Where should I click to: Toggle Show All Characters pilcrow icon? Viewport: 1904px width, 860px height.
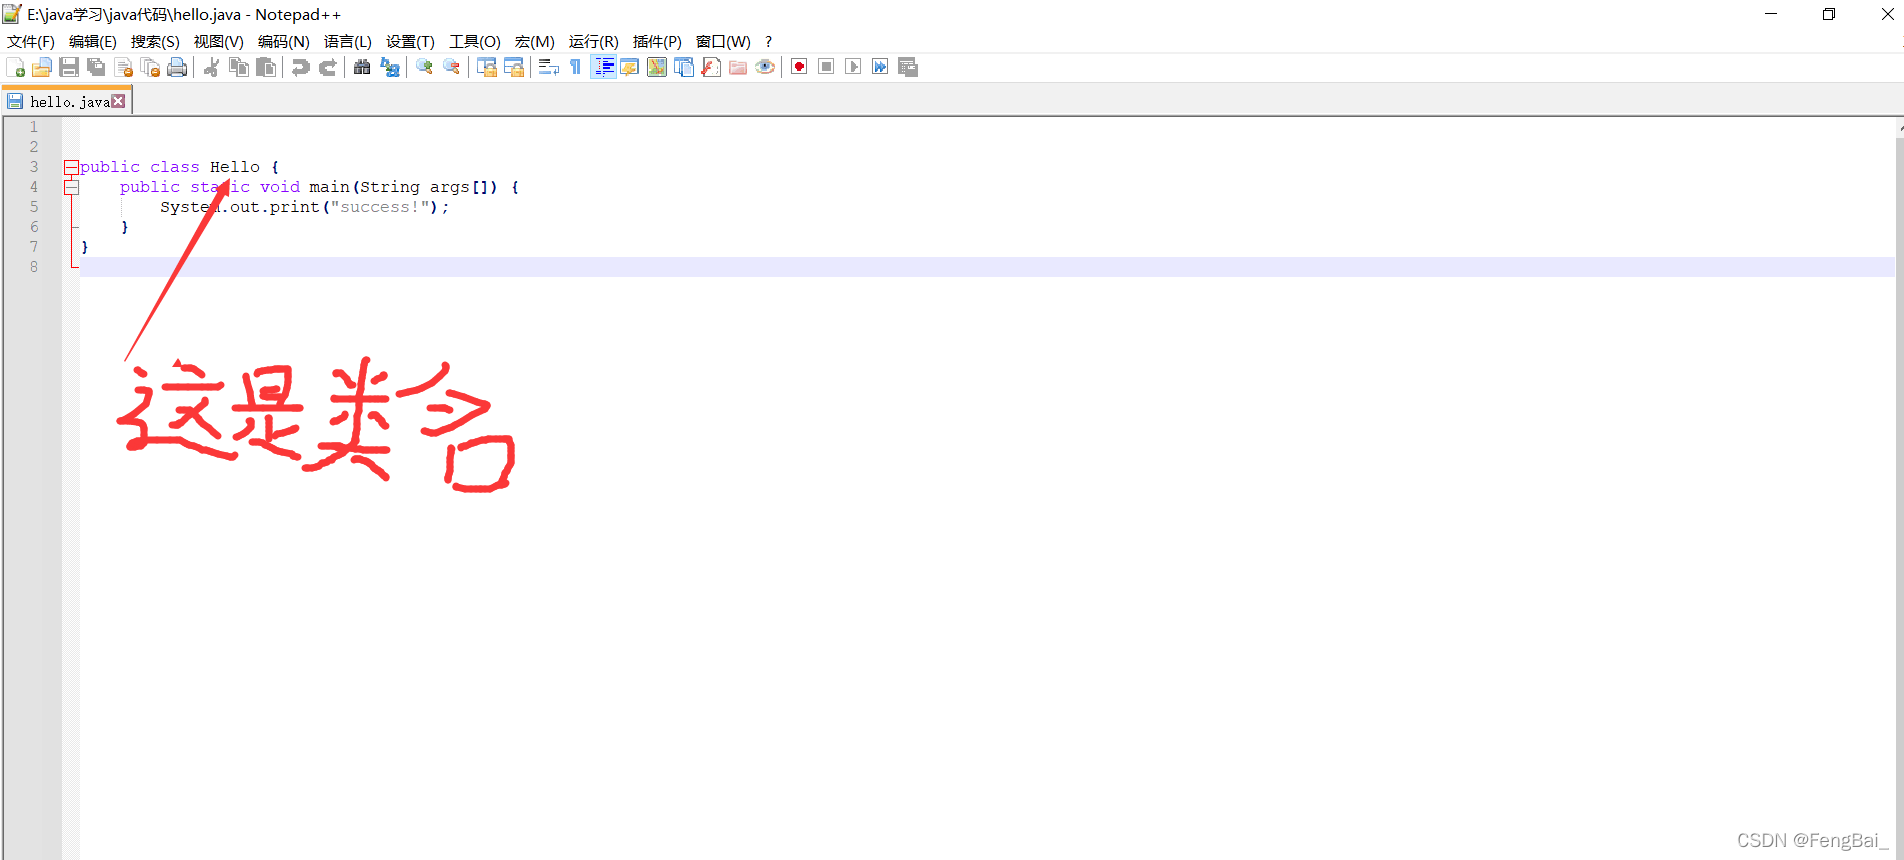tap(575, 67)
